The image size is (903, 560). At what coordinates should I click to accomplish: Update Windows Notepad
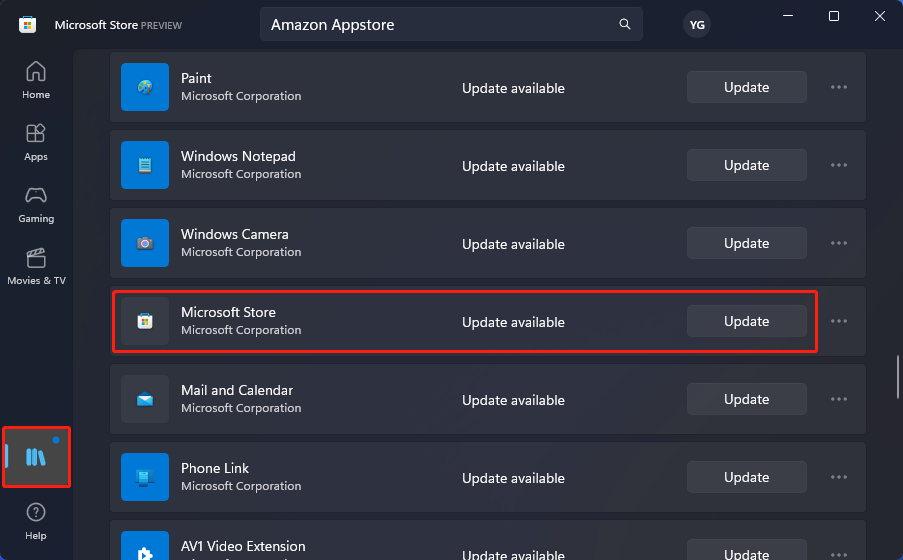coord(746,165)
